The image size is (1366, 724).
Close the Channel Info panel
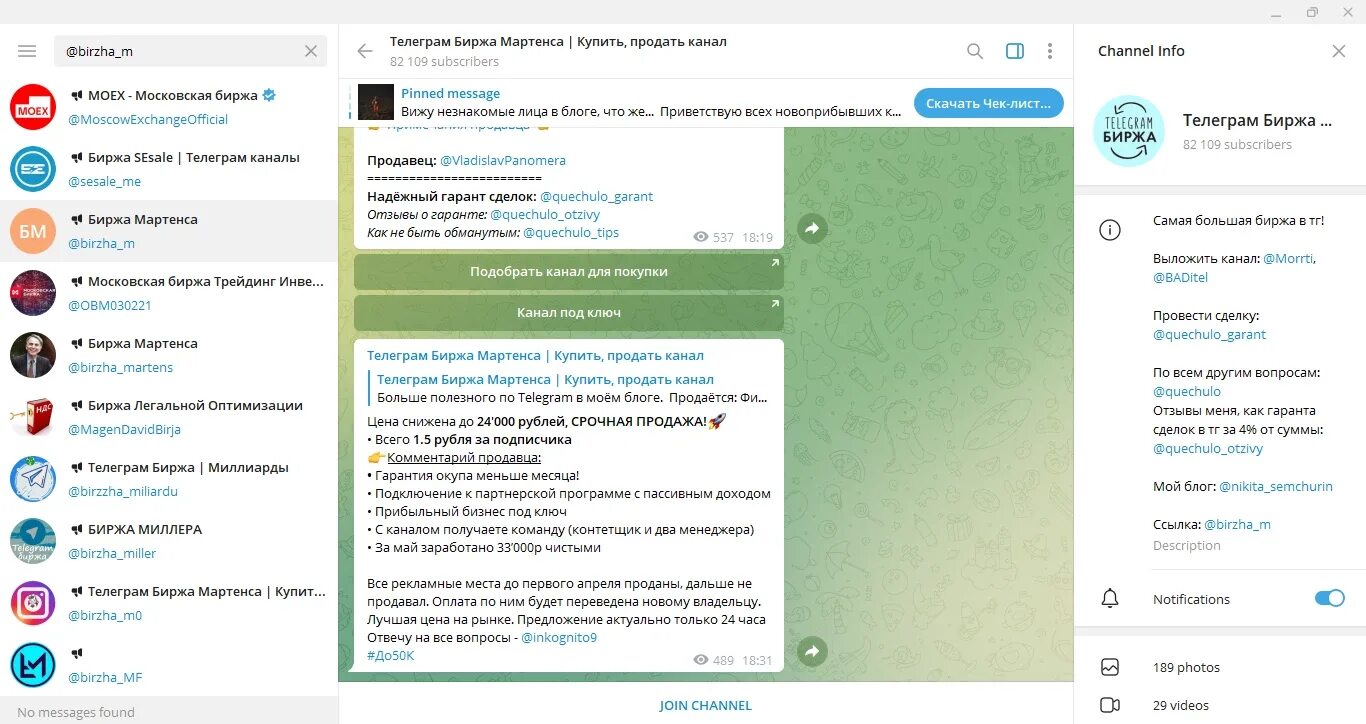coord(1339,51)
